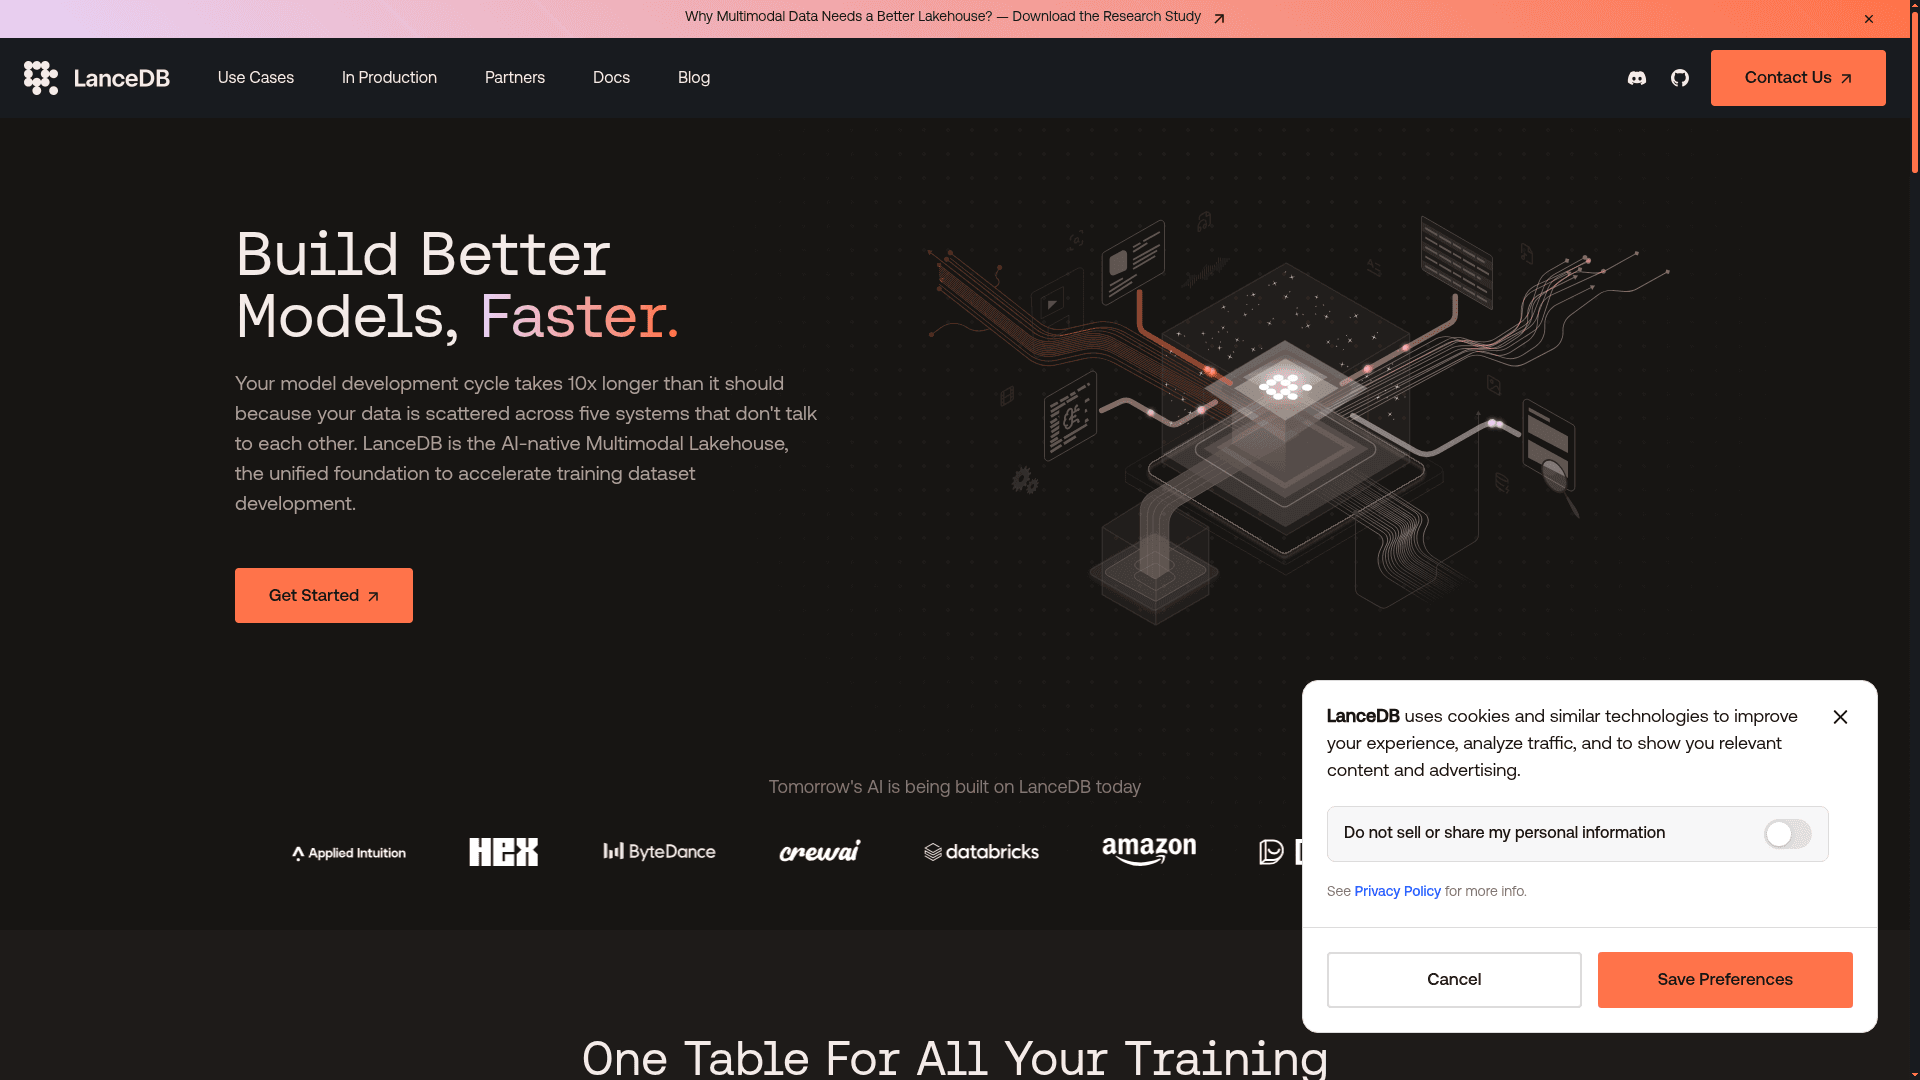Image resolution: width=1920 pixels, height=1080 pixels.
Task: Click the Applied Intuition logo
Action: pos(349,853)
